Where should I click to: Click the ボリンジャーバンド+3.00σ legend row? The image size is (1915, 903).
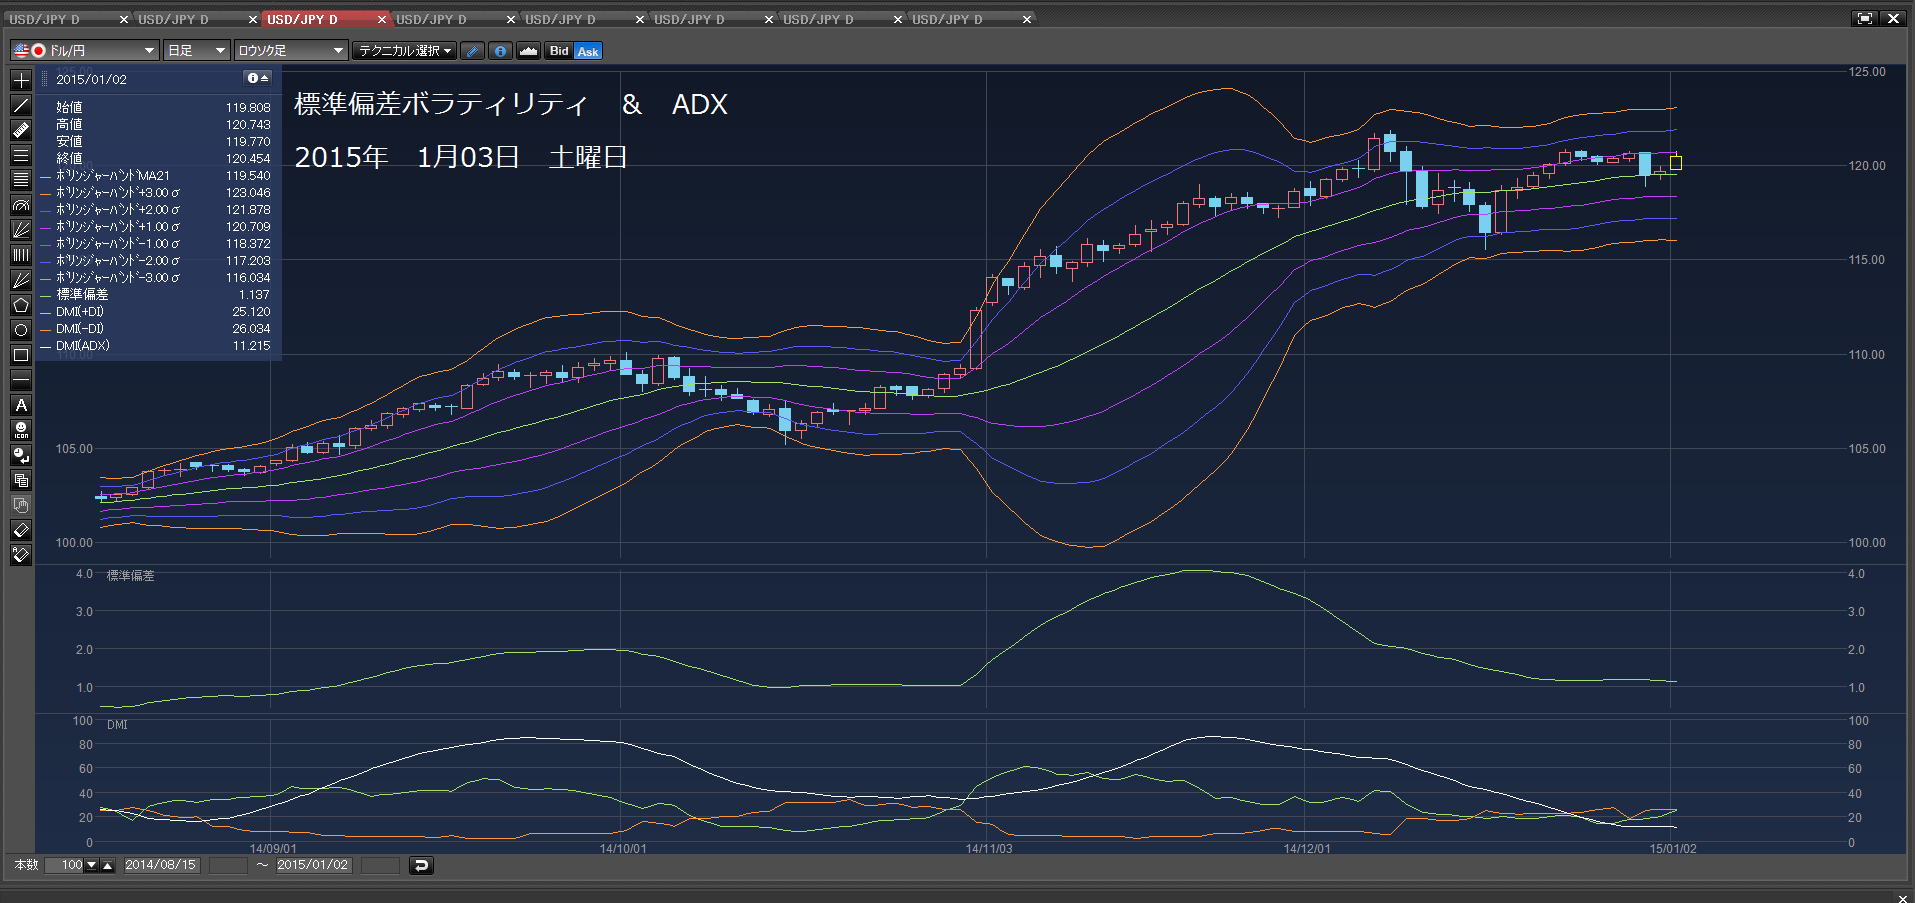pyautogui.click(x=156, y=193)
